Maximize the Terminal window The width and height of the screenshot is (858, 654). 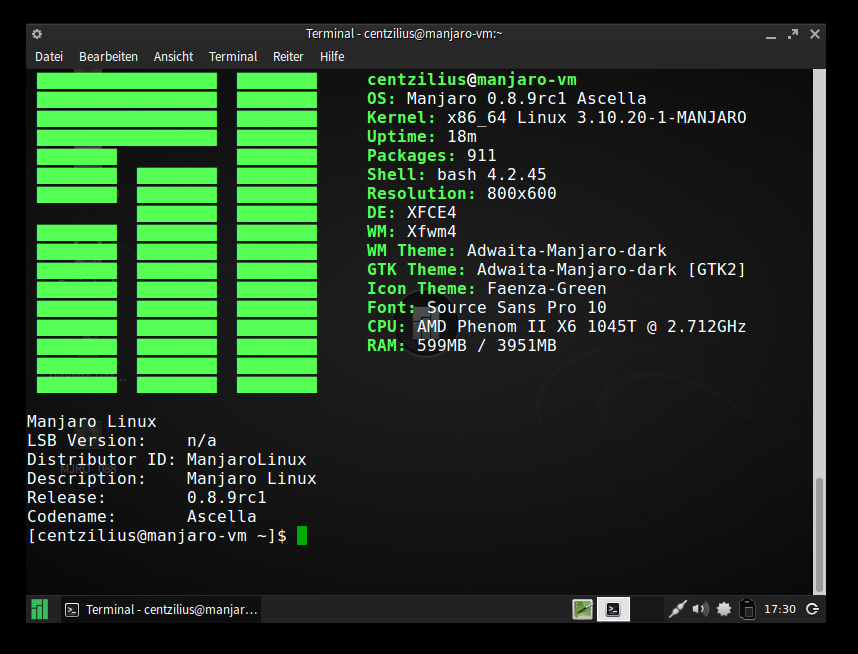[794, 34]
